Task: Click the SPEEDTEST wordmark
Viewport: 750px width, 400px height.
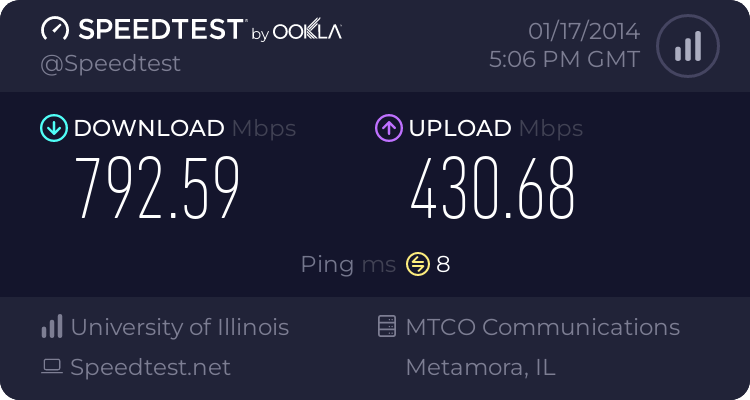Action: [162, 29]
